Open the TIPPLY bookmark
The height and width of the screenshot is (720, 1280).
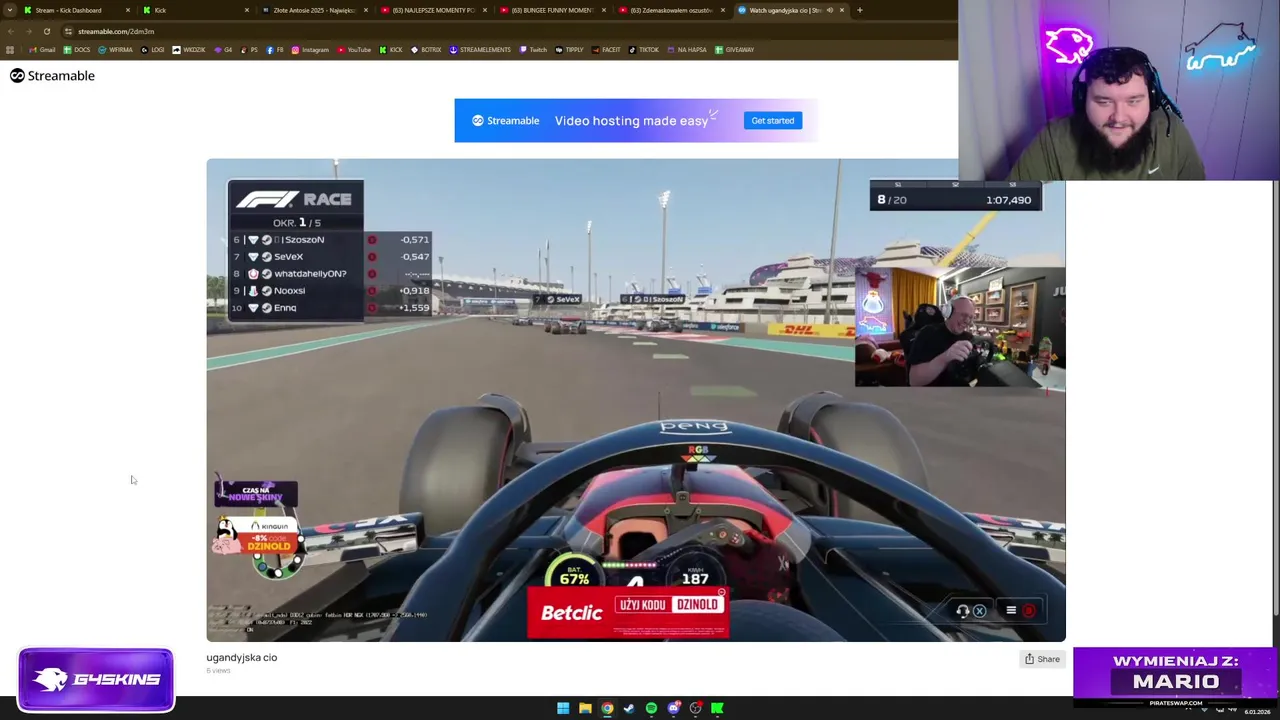pos(569,49)
